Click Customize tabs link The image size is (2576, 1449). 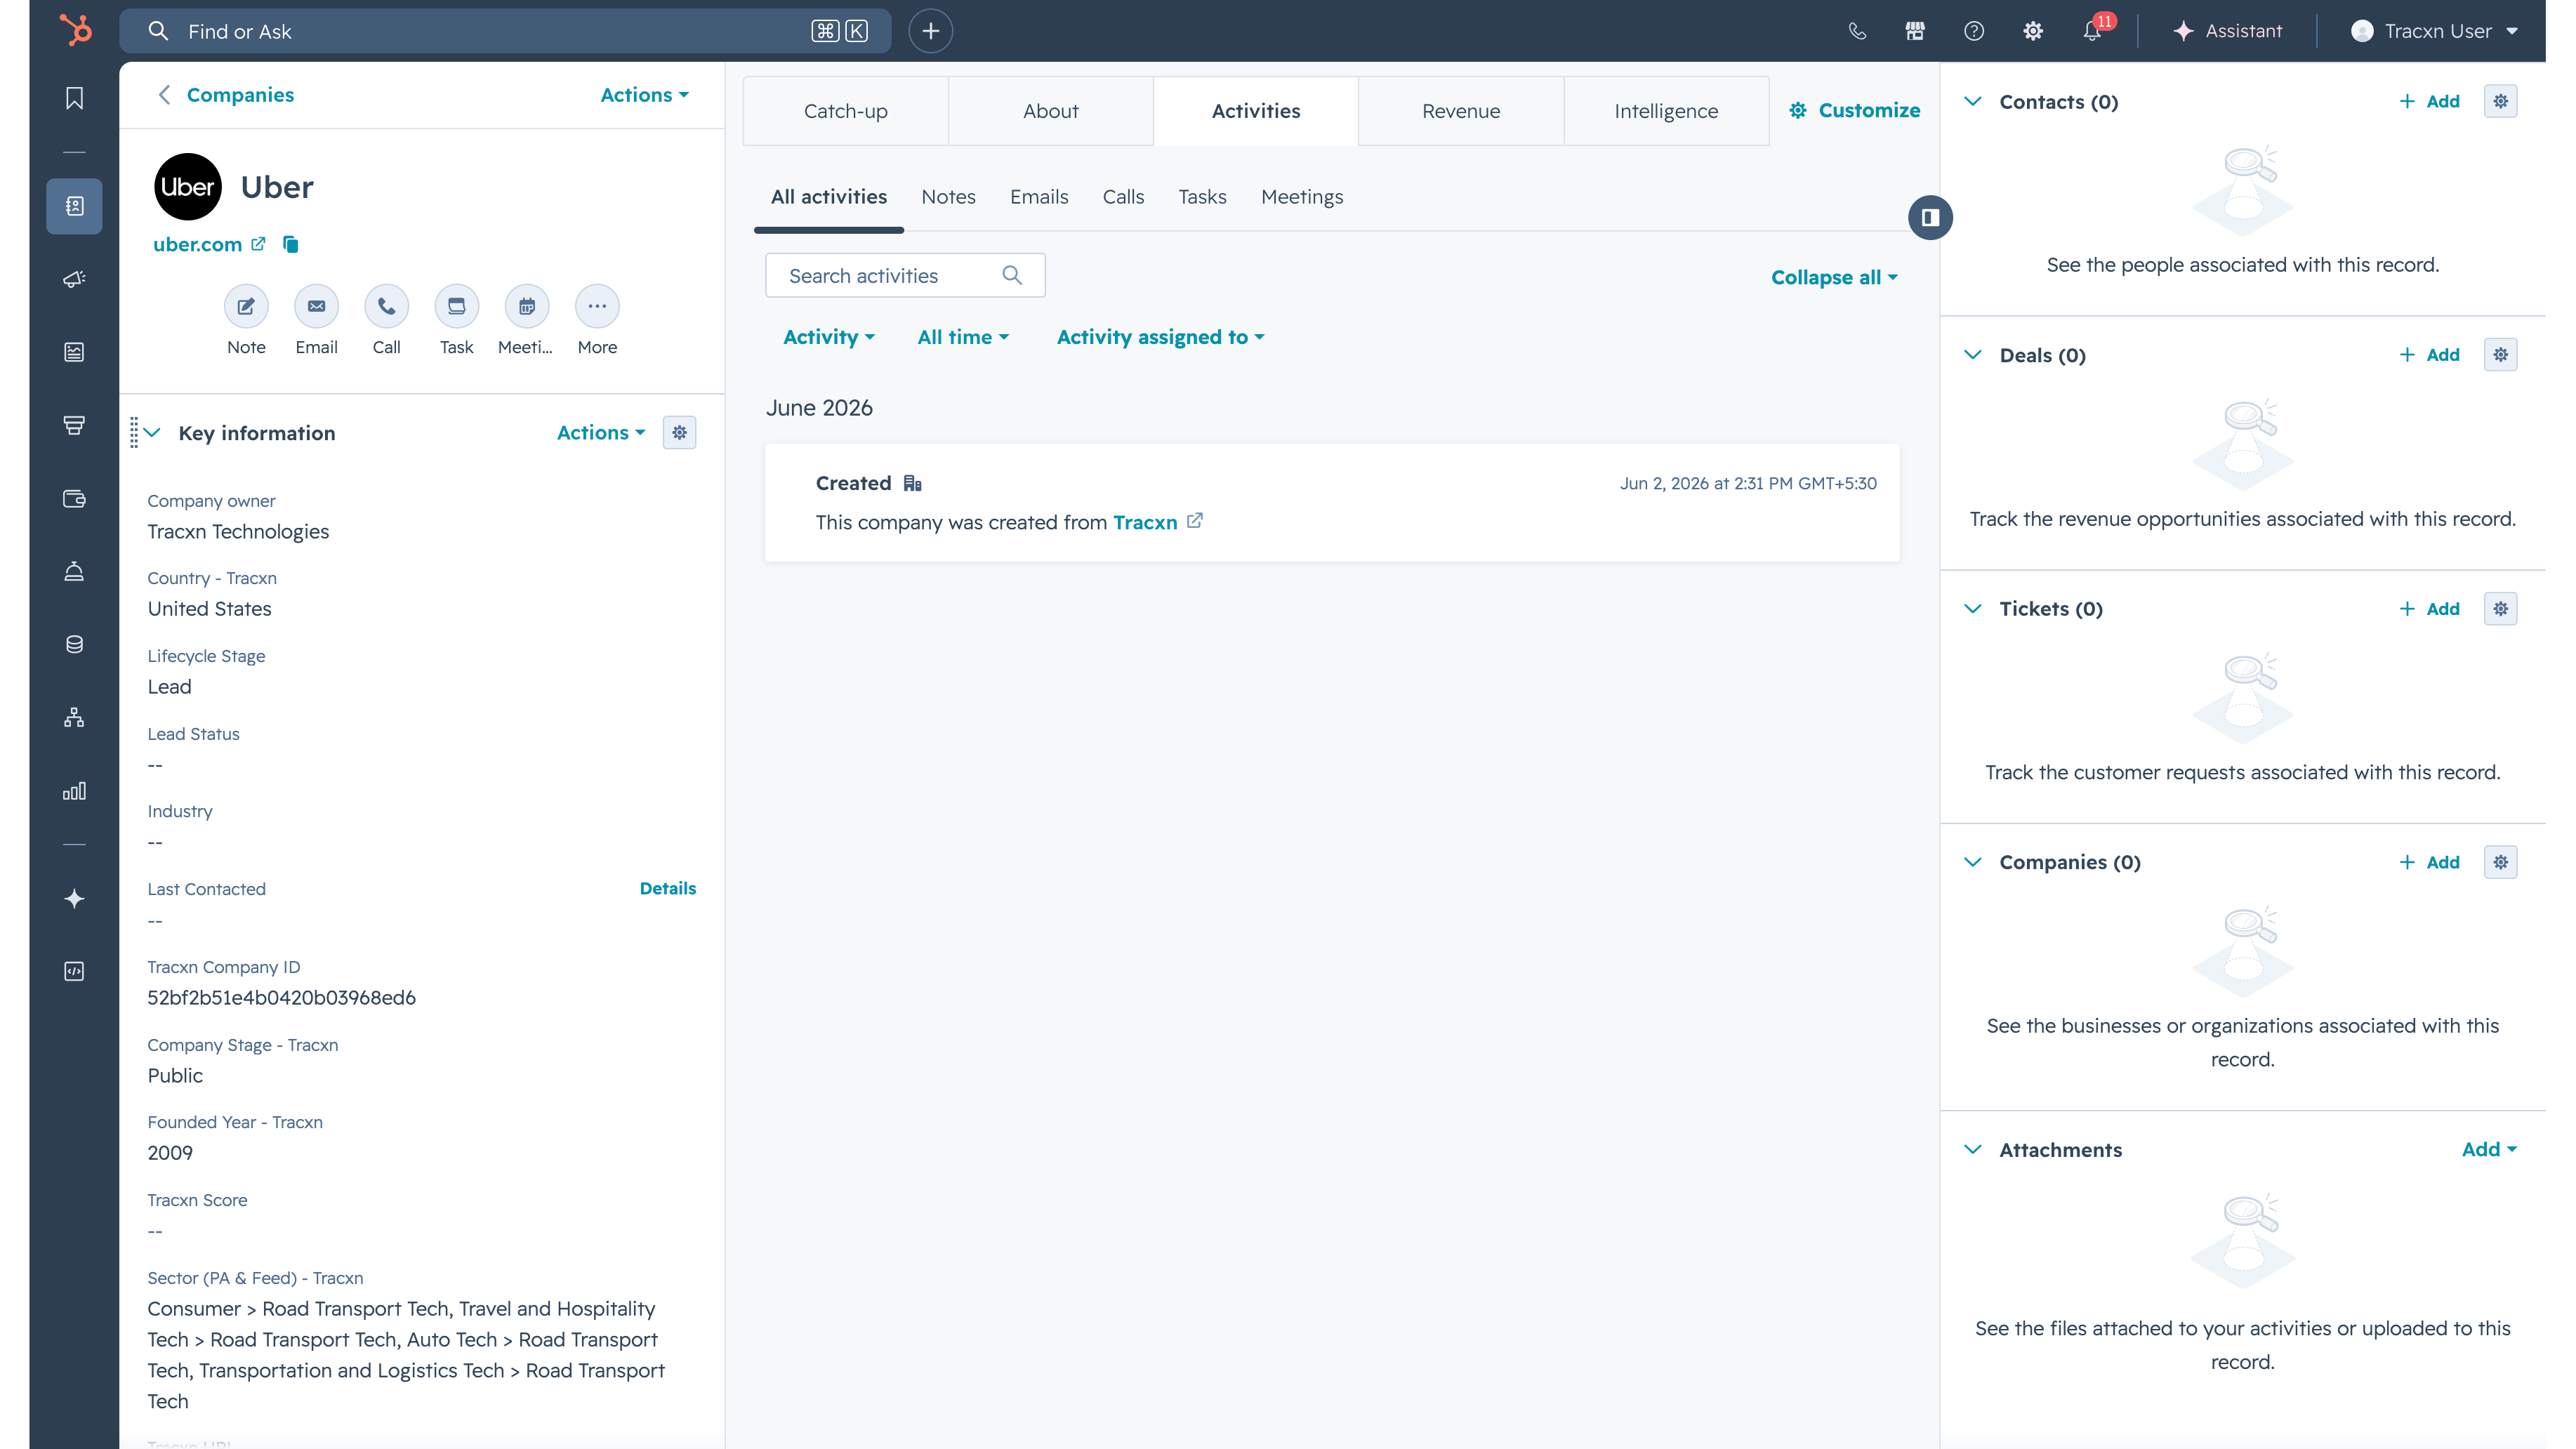(x=1854, y=110)
